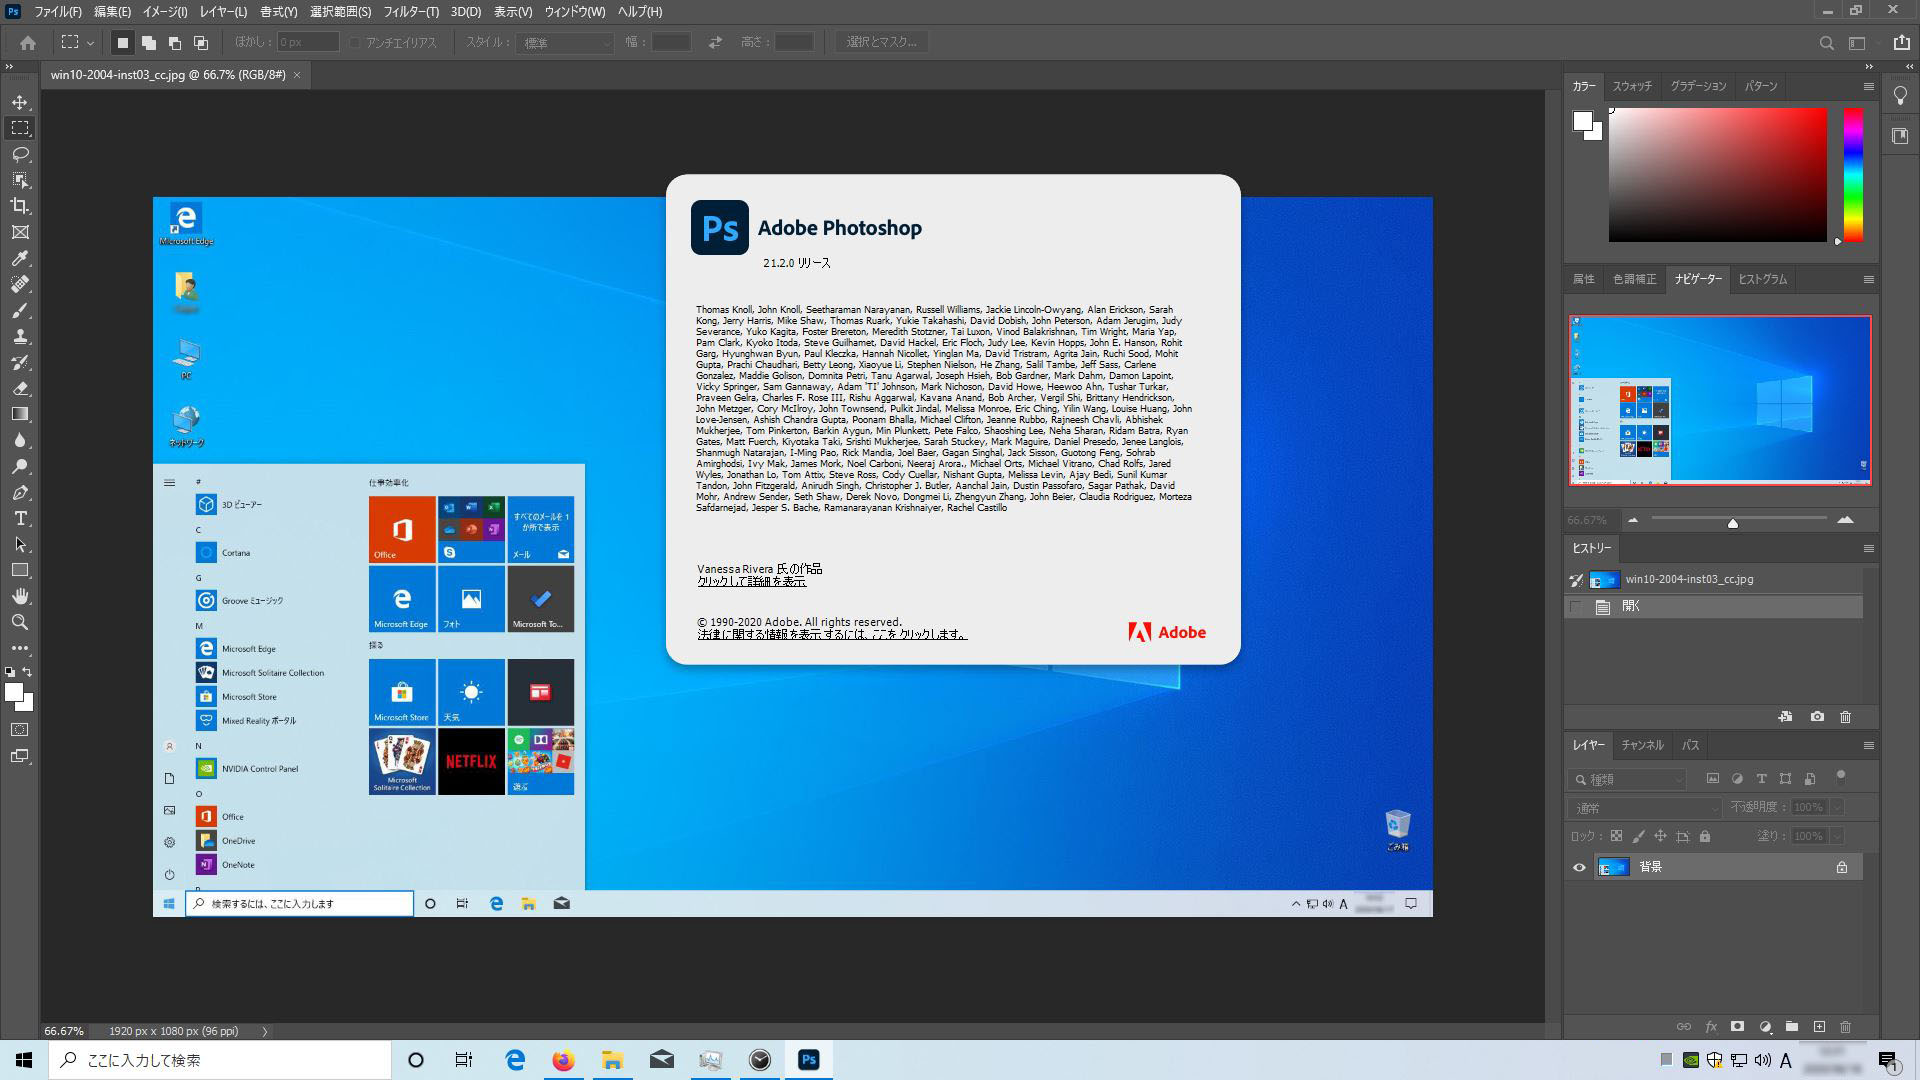
Task: Swap foreground and background colors
Action: point(27,672)
